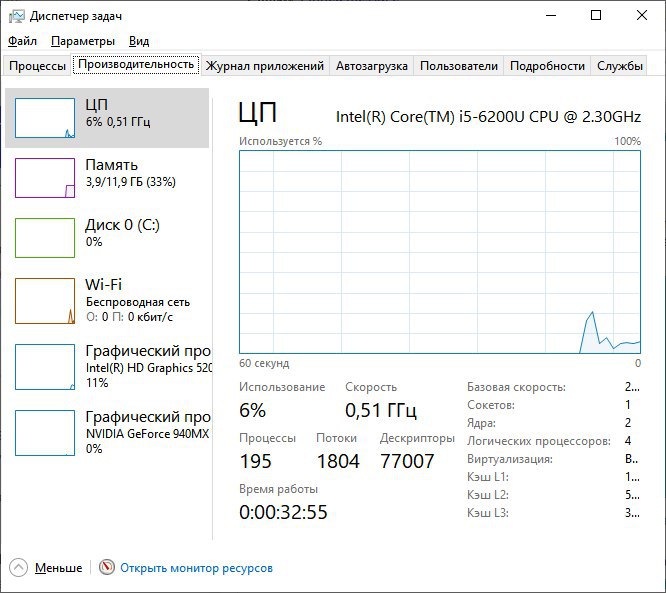Screen dimensions: 666x593
Task: Click the Скорость 0,51 ГГц value
Action: (381, 410)
